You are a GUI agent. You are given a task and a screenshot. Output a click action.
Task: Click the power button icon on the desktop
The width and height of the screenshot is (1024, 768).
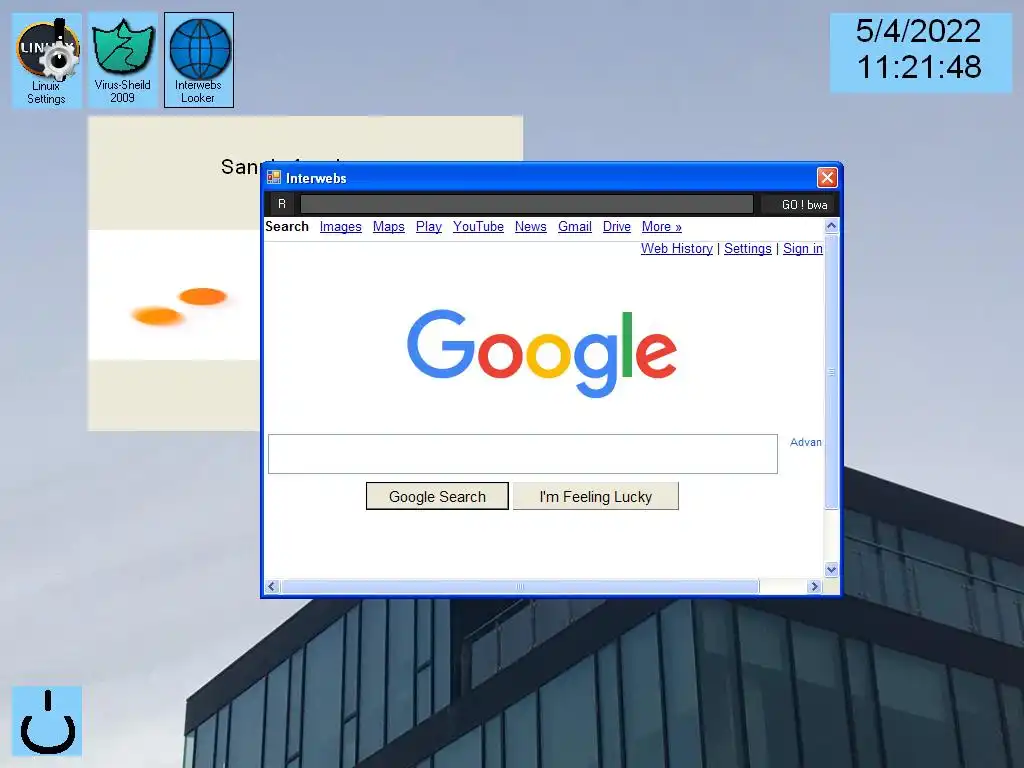click(47, 721)
